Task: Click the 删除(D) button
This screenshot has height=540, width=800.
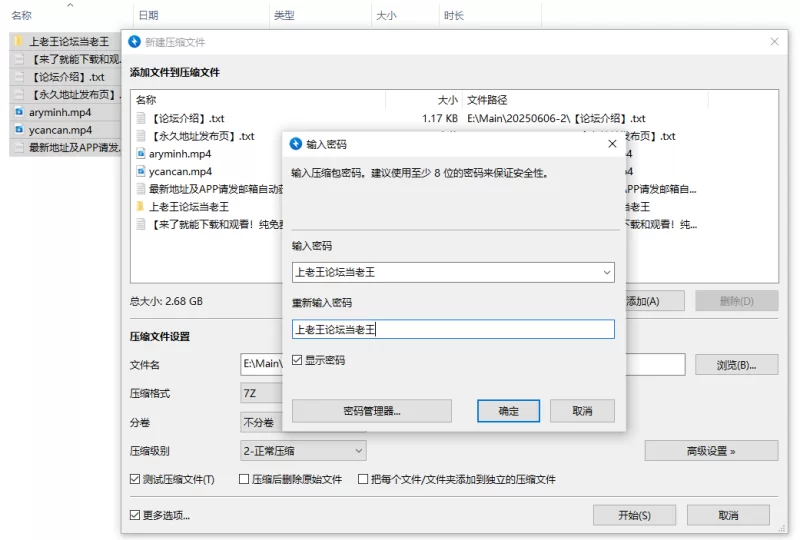Action: 736,301
